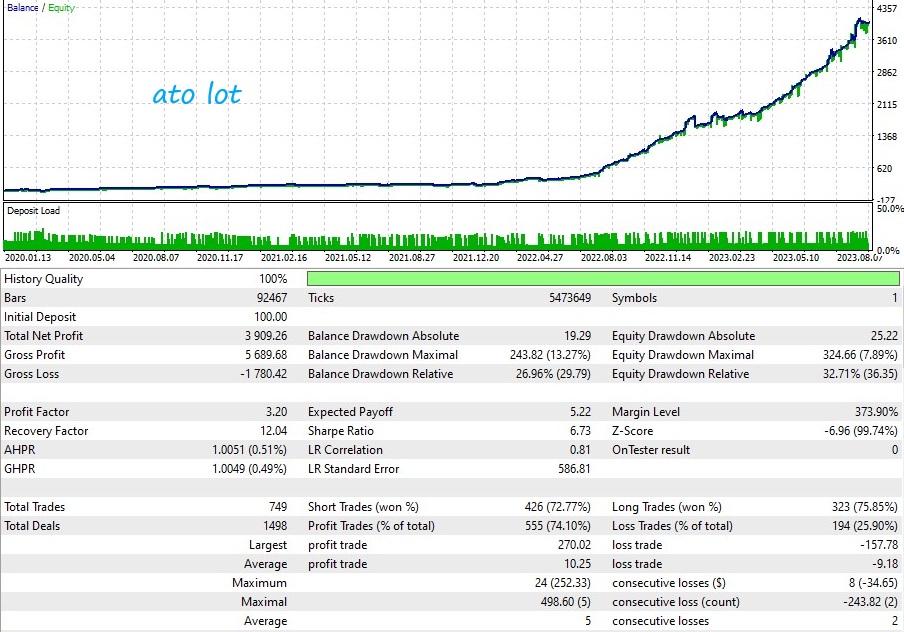Click the Recovery Factor label

pos(46,431)
